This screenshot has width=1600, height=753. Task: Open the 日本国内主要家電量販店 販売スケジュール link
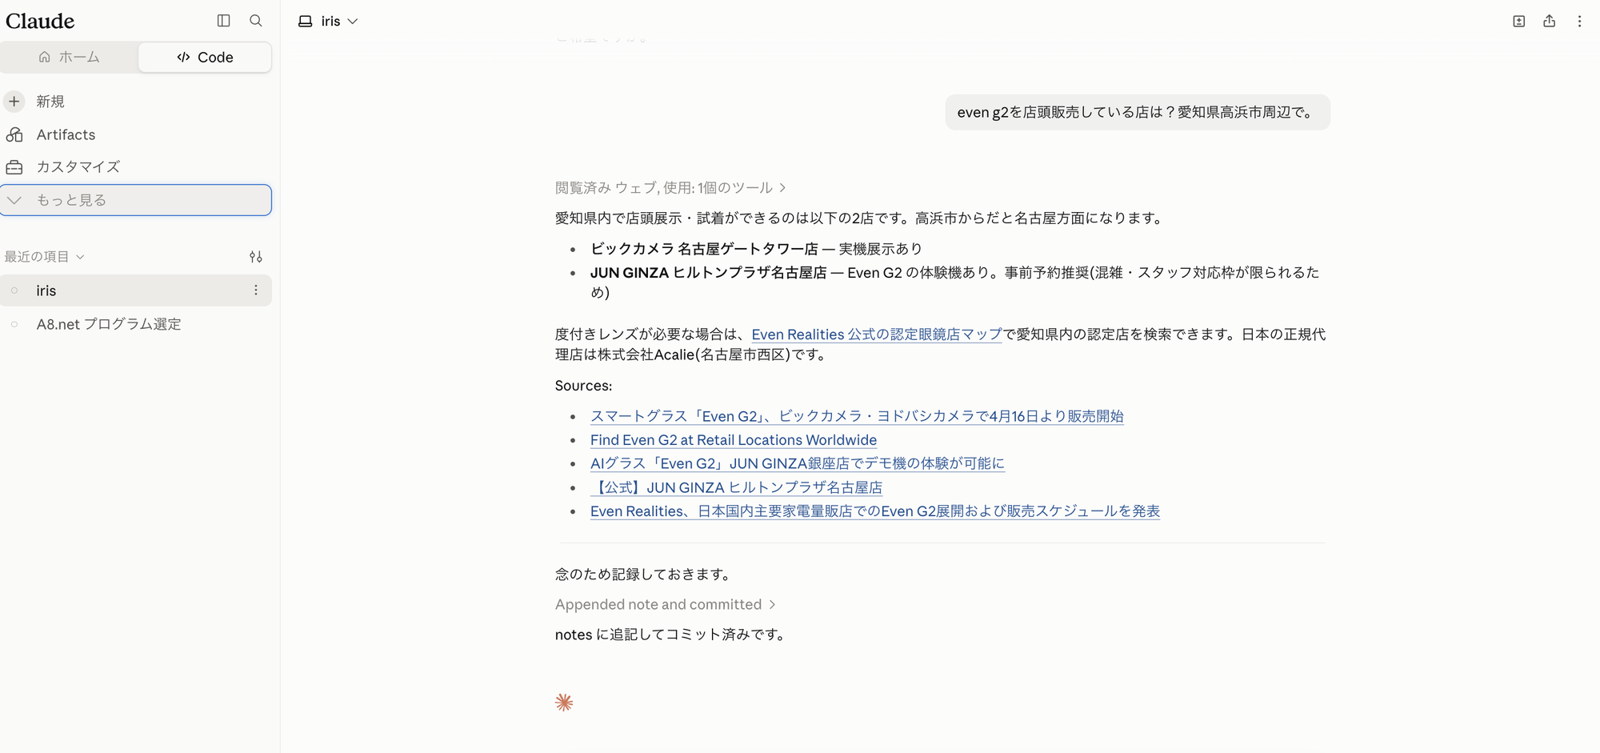pos(875,511)
